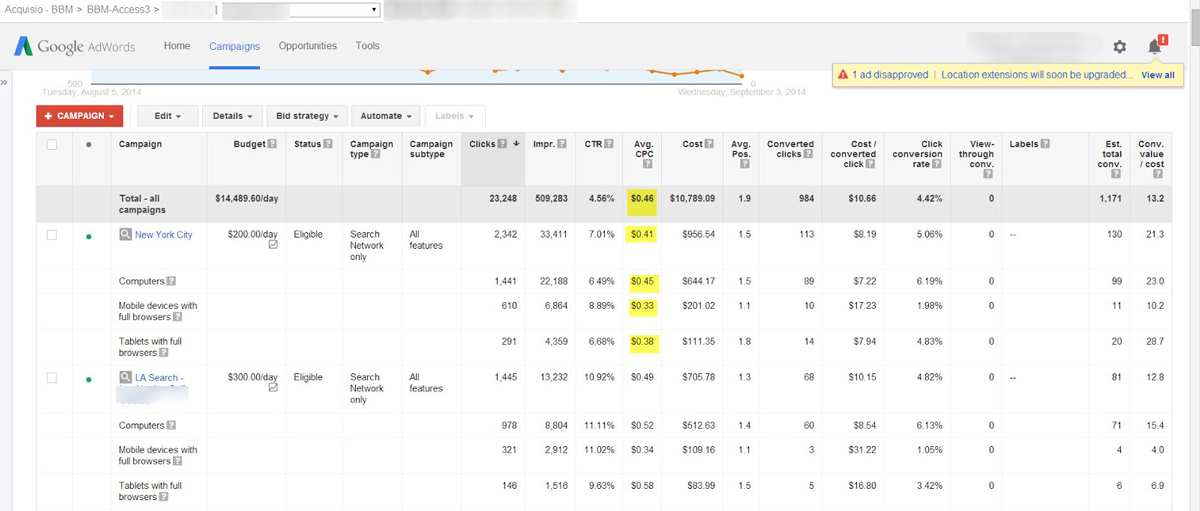Click the budget edit icon for New York City
1200x511 pixels.
(x=273, y=246)
